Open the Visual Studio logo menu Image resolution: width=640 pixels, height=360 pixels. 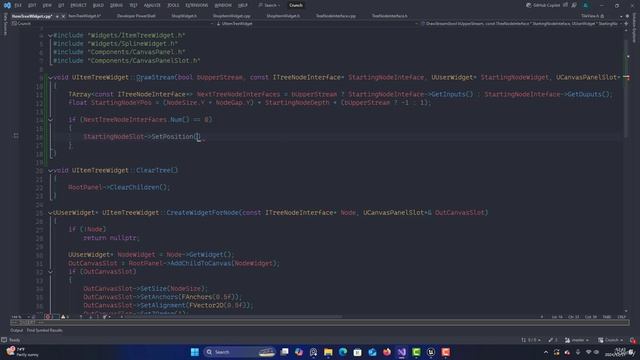point(7,5)
